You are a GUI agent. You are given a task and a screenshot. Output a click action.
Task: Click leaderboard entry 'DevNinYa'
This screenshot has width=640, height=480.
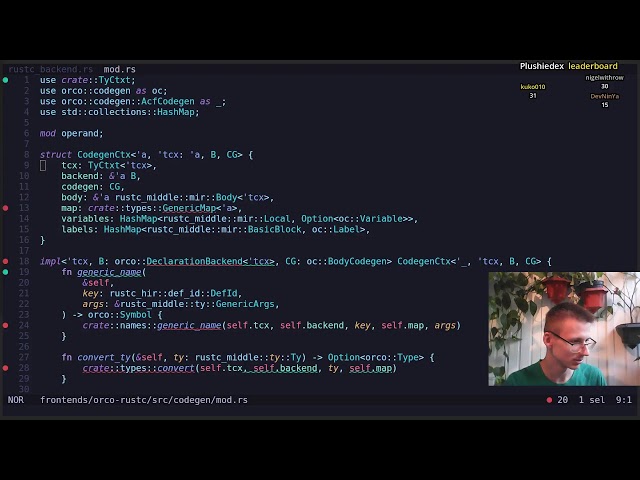[604, 96]
